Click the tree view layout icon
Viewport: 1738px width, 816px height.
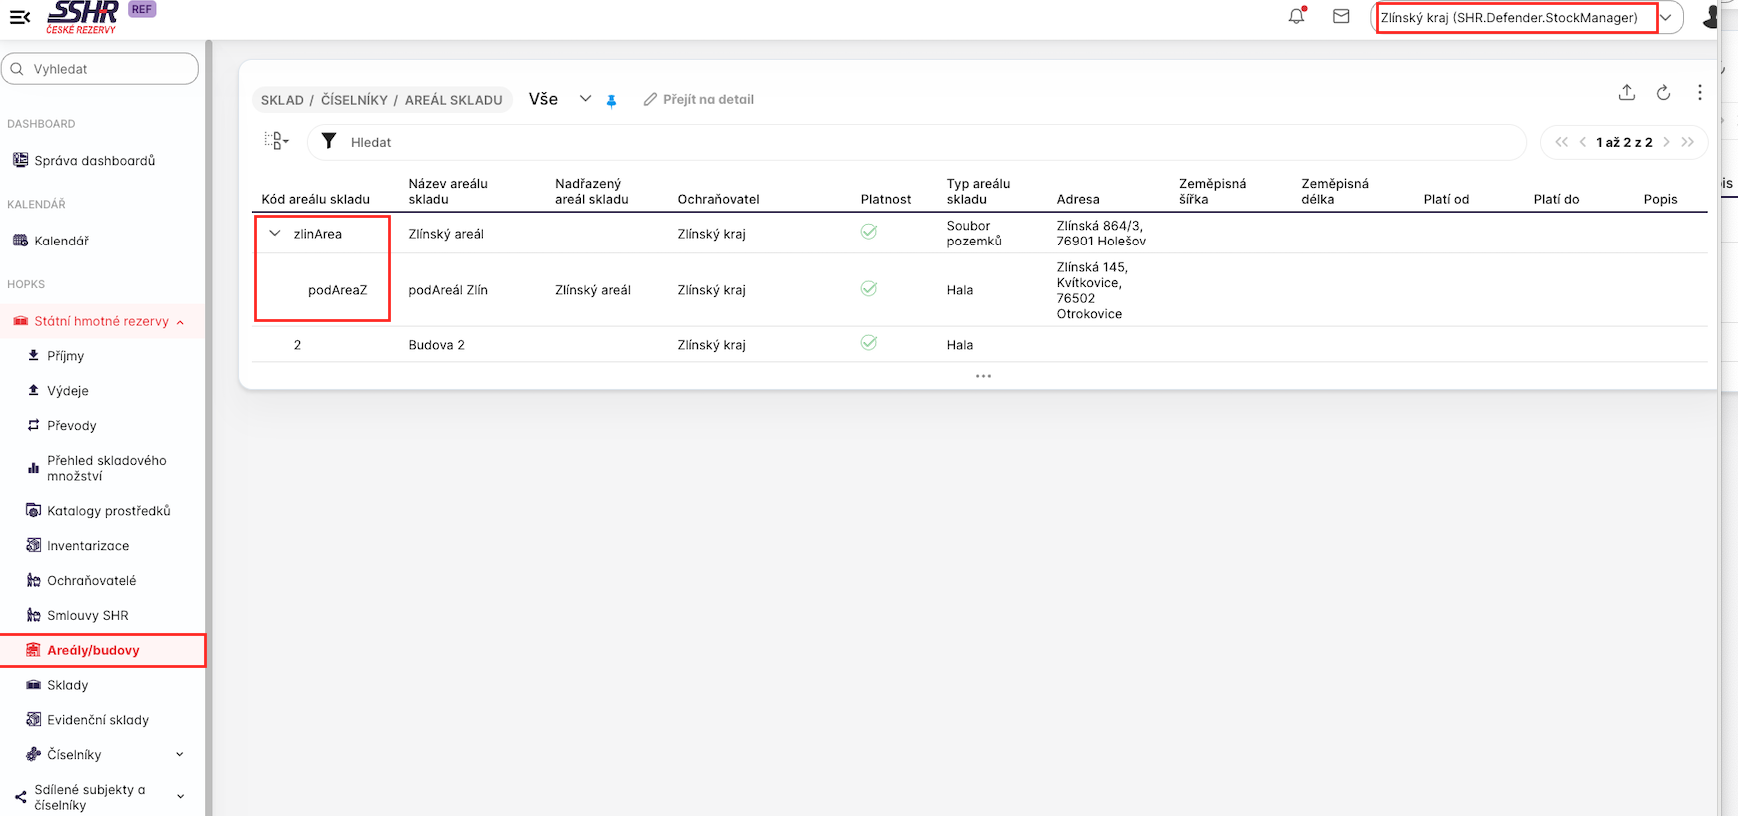click(276, 141)
